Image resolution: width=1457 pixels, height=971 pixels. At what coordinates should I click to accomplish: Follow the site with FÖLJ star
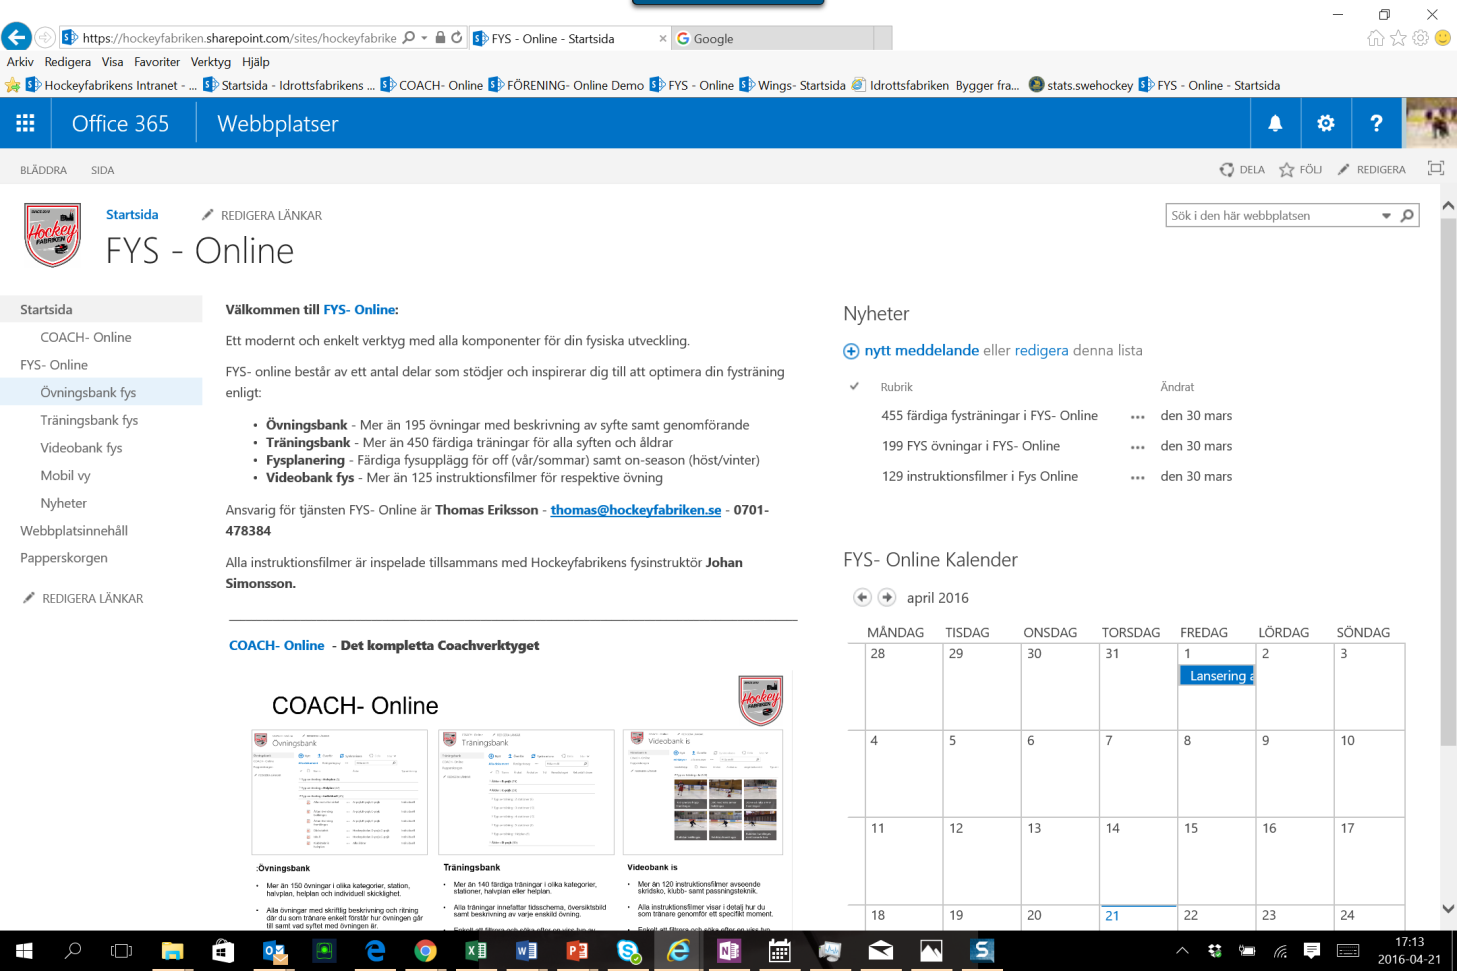coord(1300,170)
